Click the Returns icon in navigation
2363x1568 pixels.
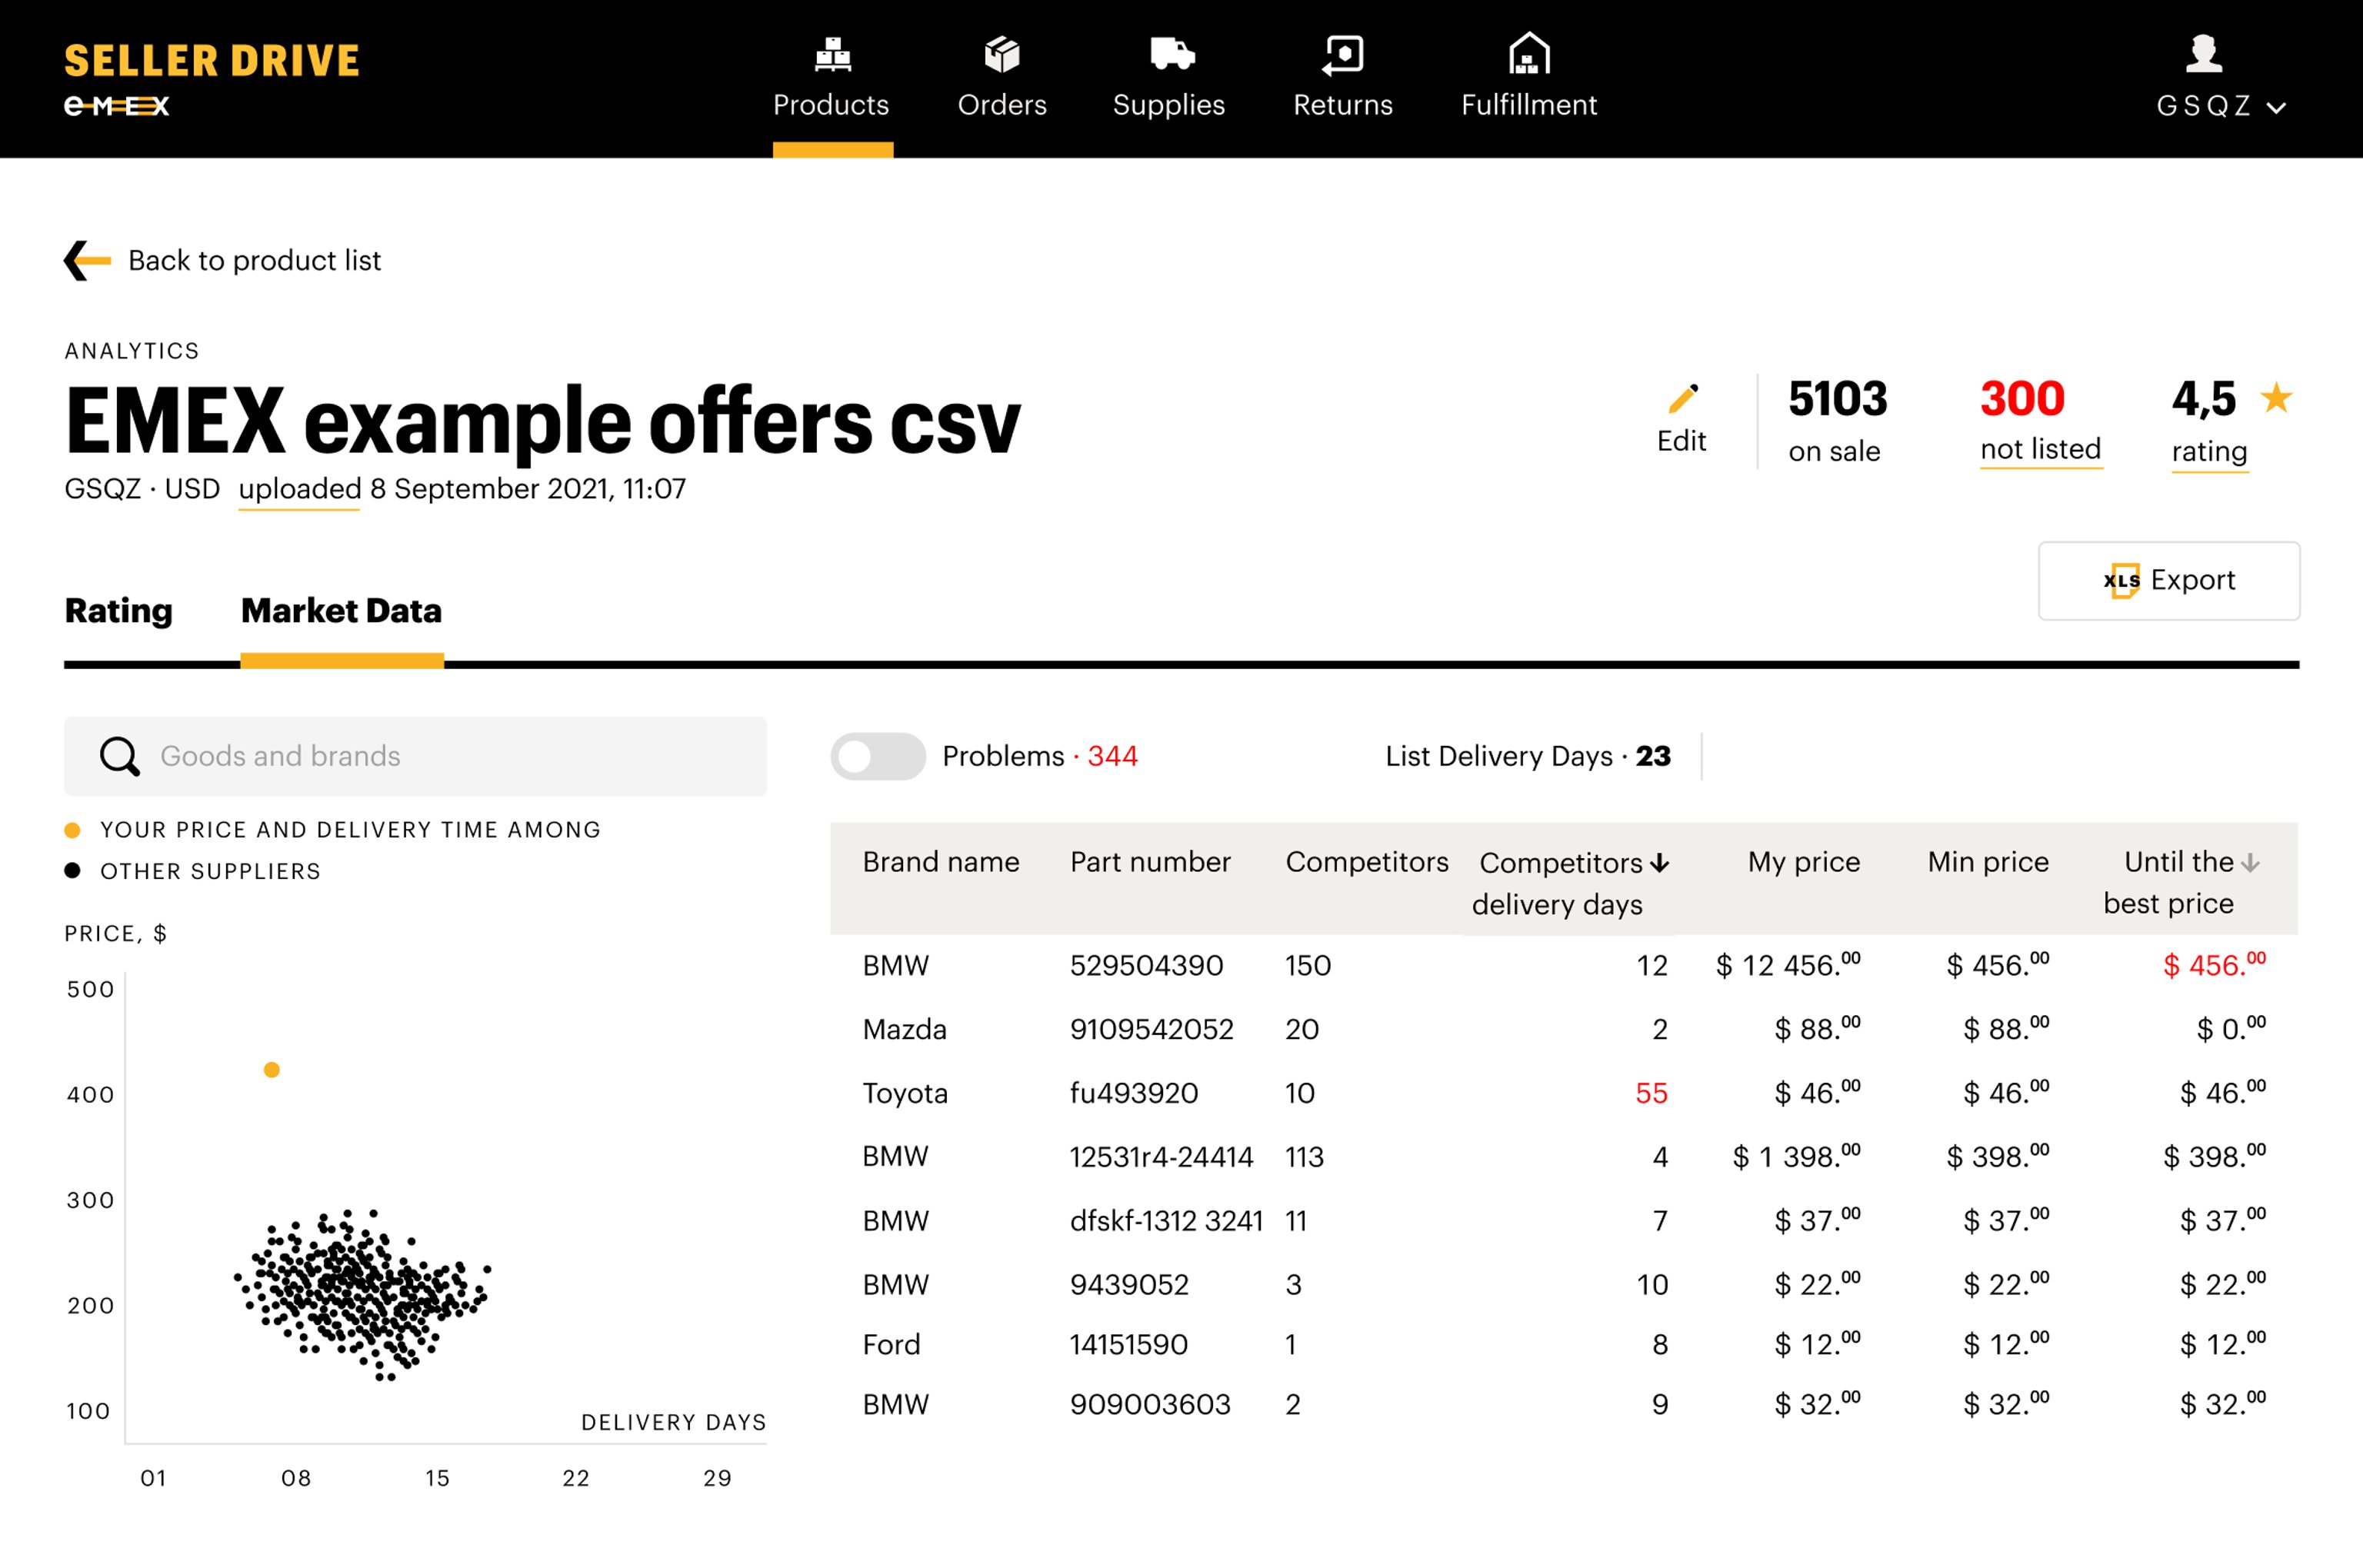(x=1342, y=55)
